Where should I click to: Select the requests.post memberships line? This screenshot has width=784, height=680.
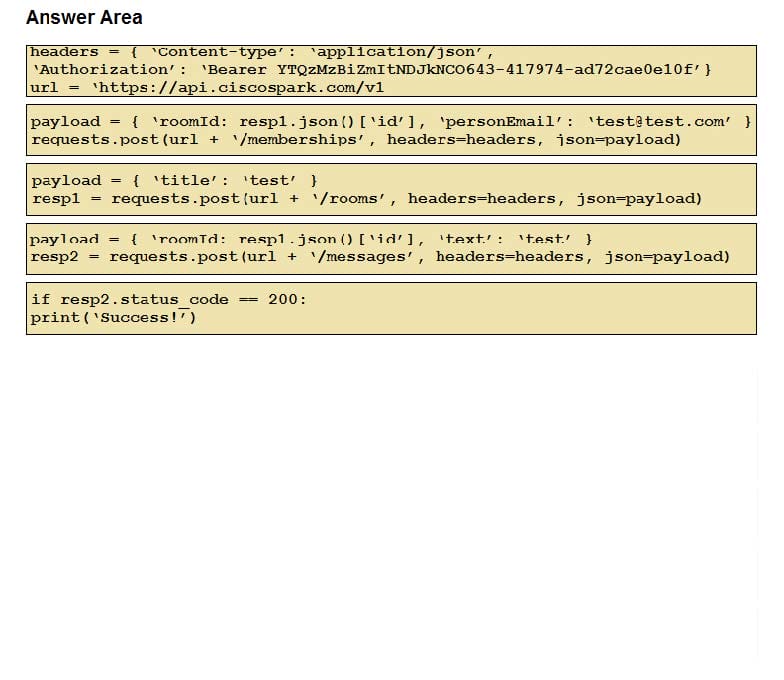coord(356,139)
